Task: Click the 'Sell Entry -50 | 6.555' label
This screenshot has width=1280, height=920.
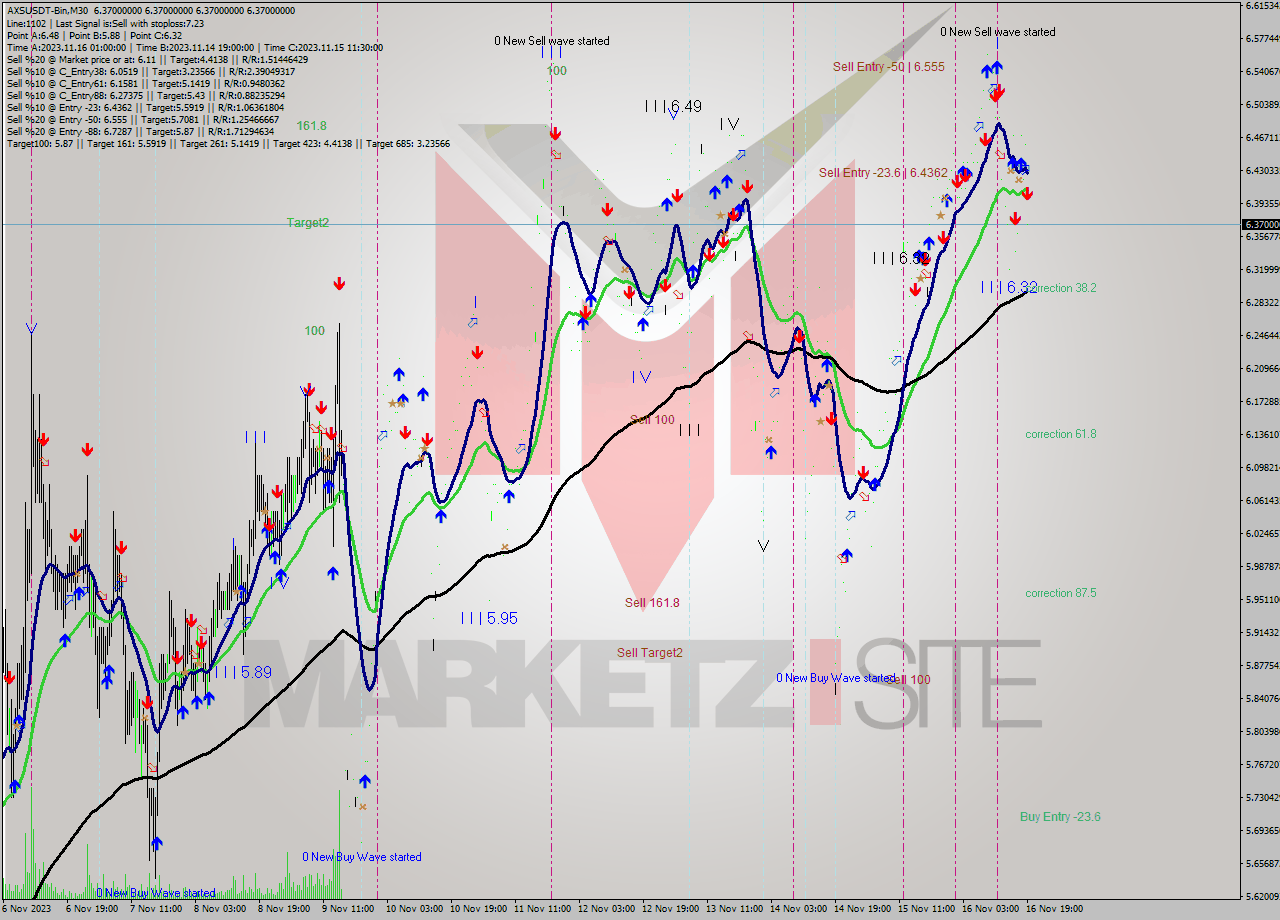Action: point(888,67)
